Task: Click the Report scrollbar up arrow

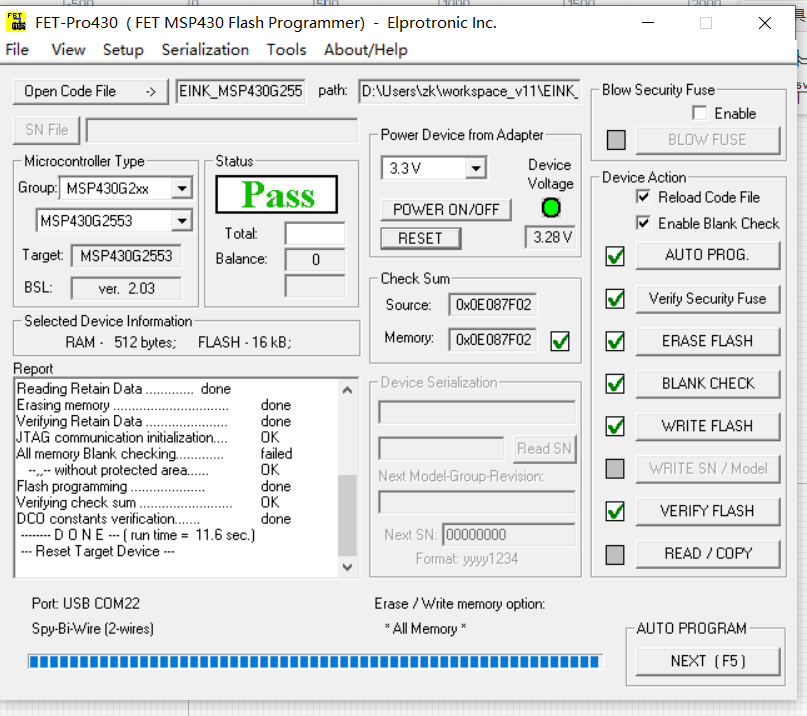Action: (x=347, y=390)
